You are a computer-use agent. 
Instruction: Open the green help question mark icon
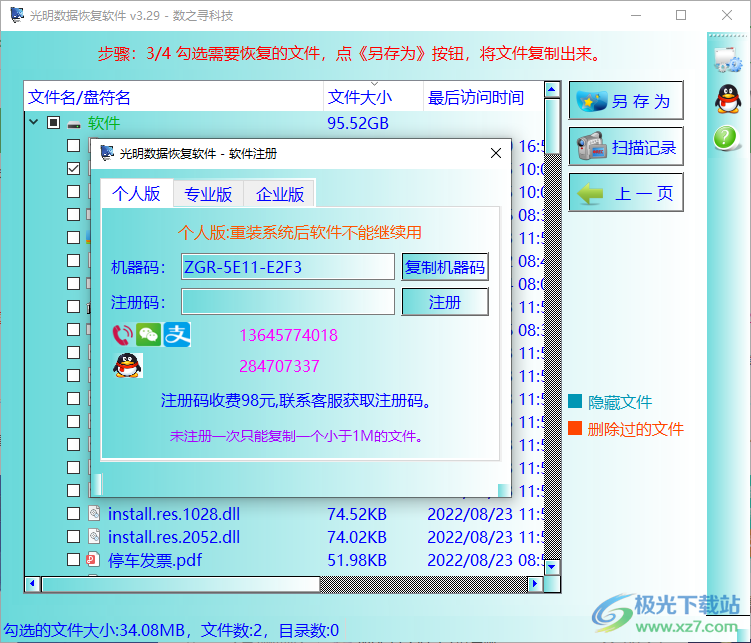click(x=726, y=138)
